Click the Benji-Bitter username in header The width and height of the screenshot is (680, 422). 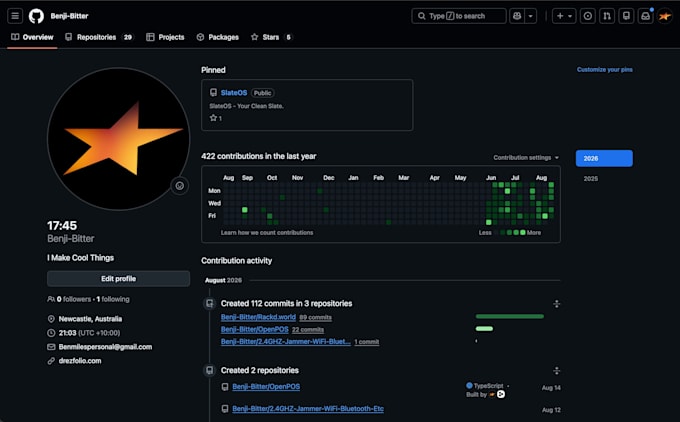(69, 16)
